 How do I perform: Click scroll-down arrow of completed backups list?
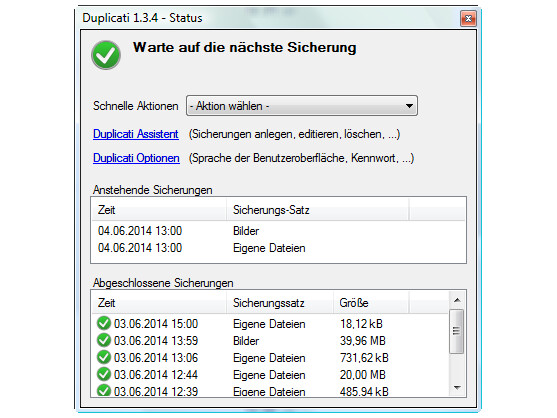tap(457, 387)
